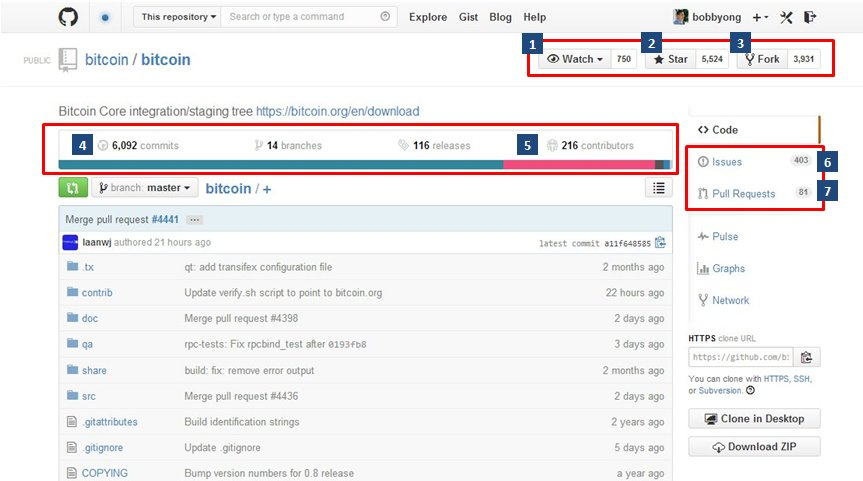Click the Clone in Desktop button

tap(754, 418)
